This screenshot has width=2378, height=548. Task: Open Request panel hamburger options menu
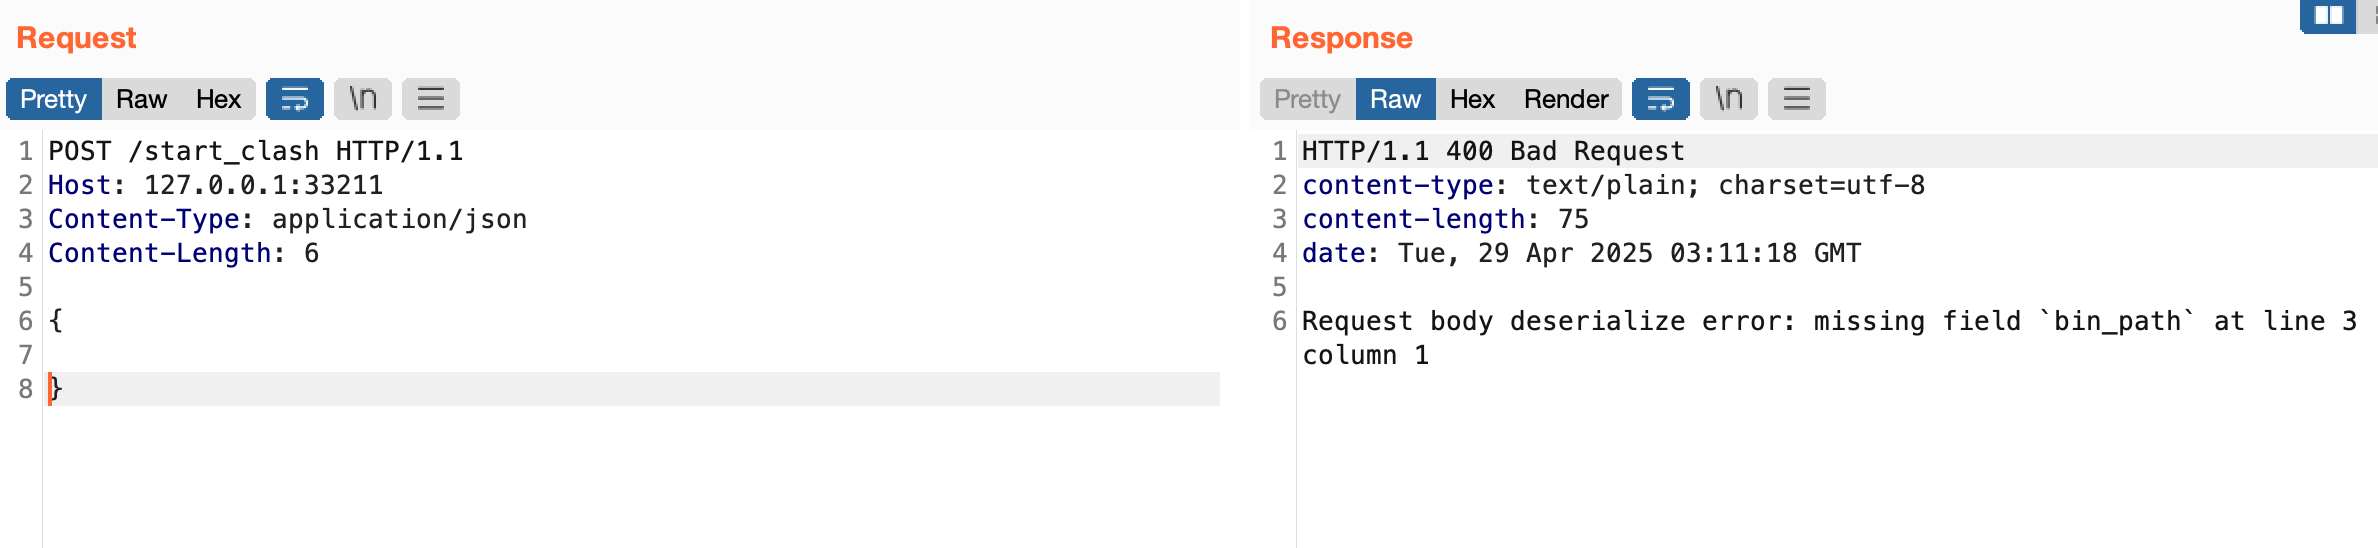430,99
